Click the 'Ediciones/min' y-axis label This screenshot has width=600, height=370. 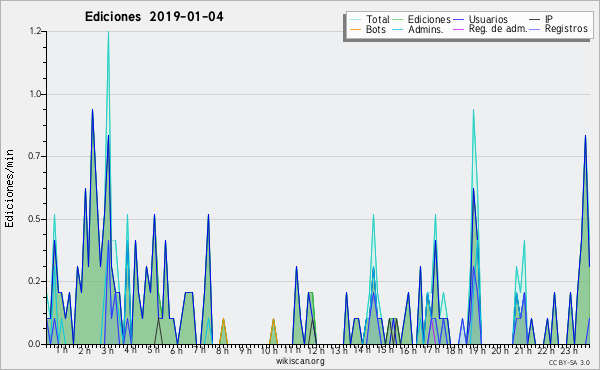click(9, 188)
